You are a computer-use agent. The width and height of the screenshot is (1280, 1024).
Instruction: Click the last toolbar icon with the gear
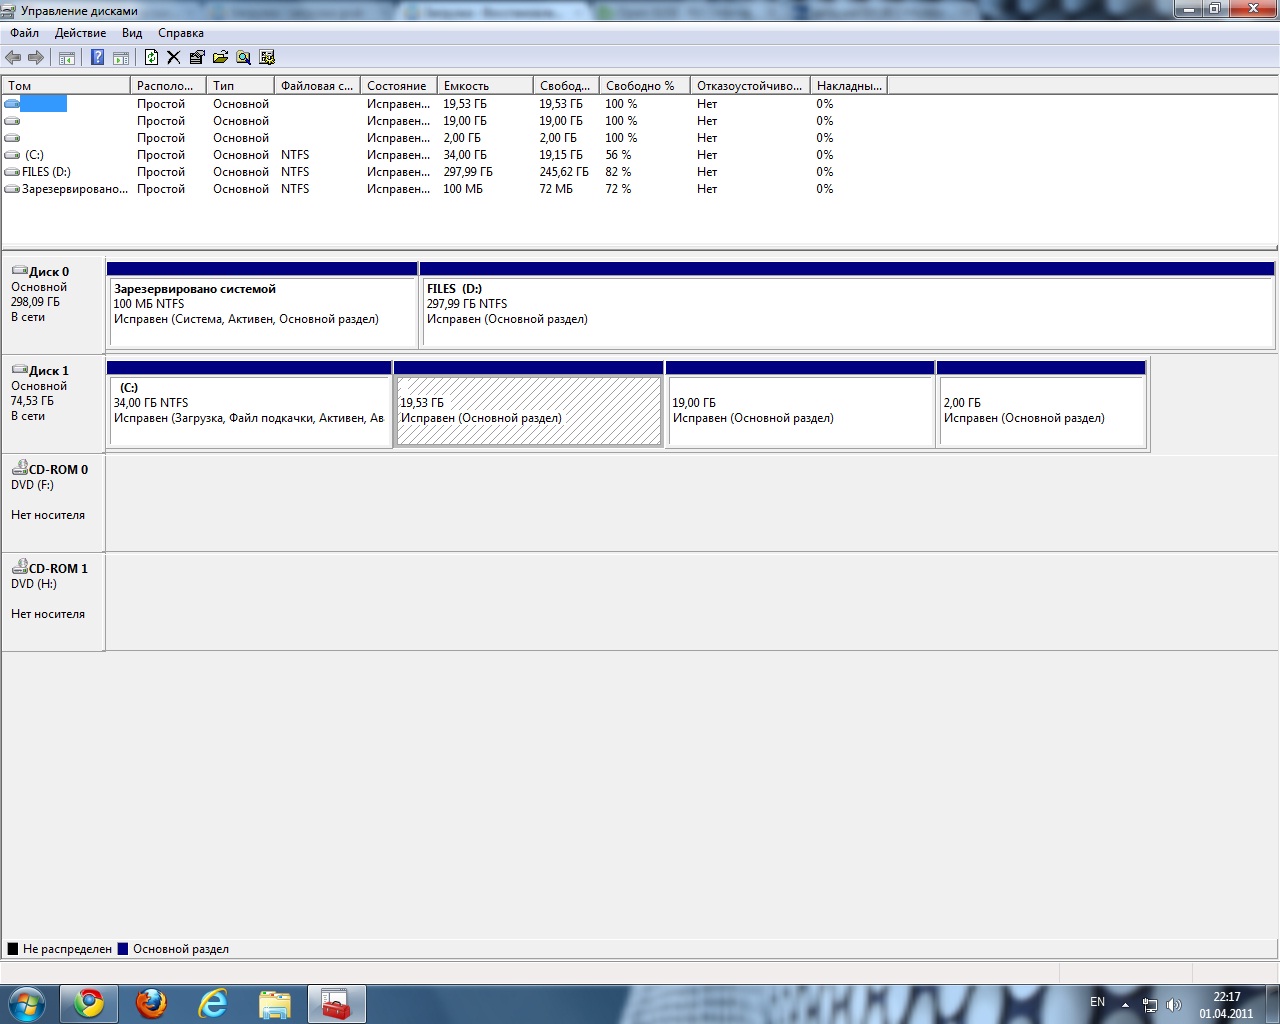267,58
